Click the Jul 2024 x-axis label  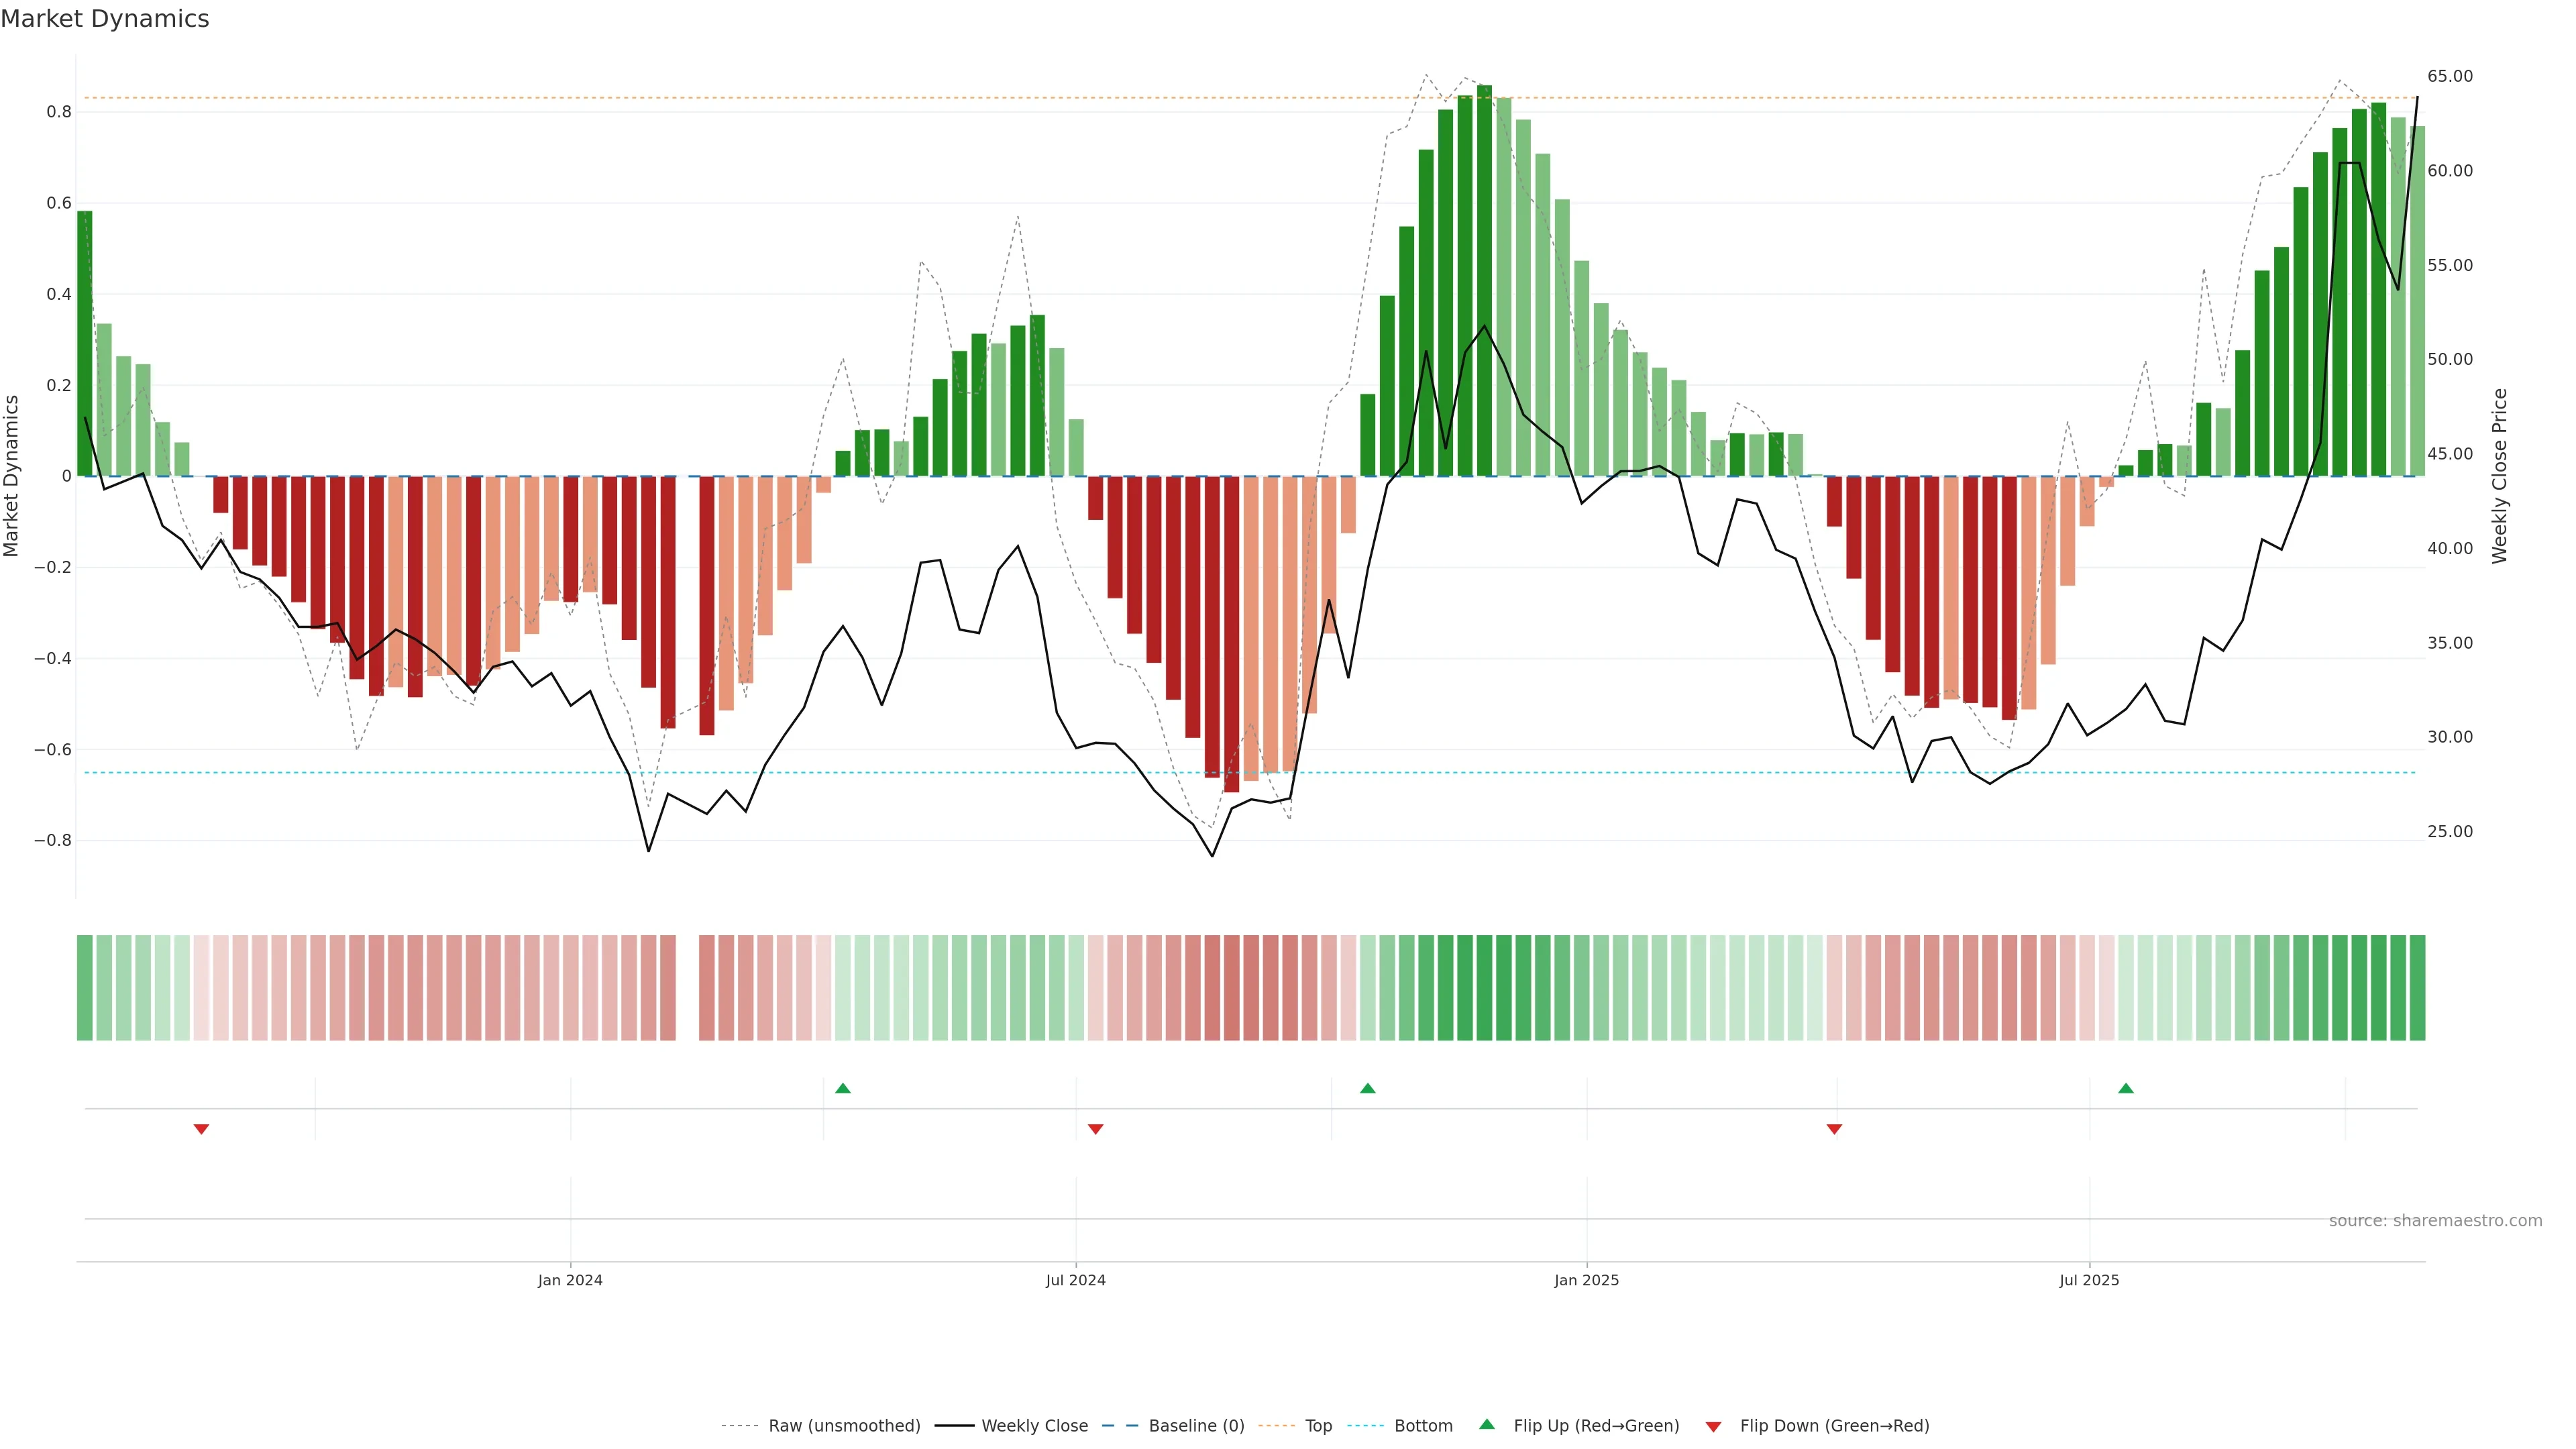(x=1075, y=1280)
